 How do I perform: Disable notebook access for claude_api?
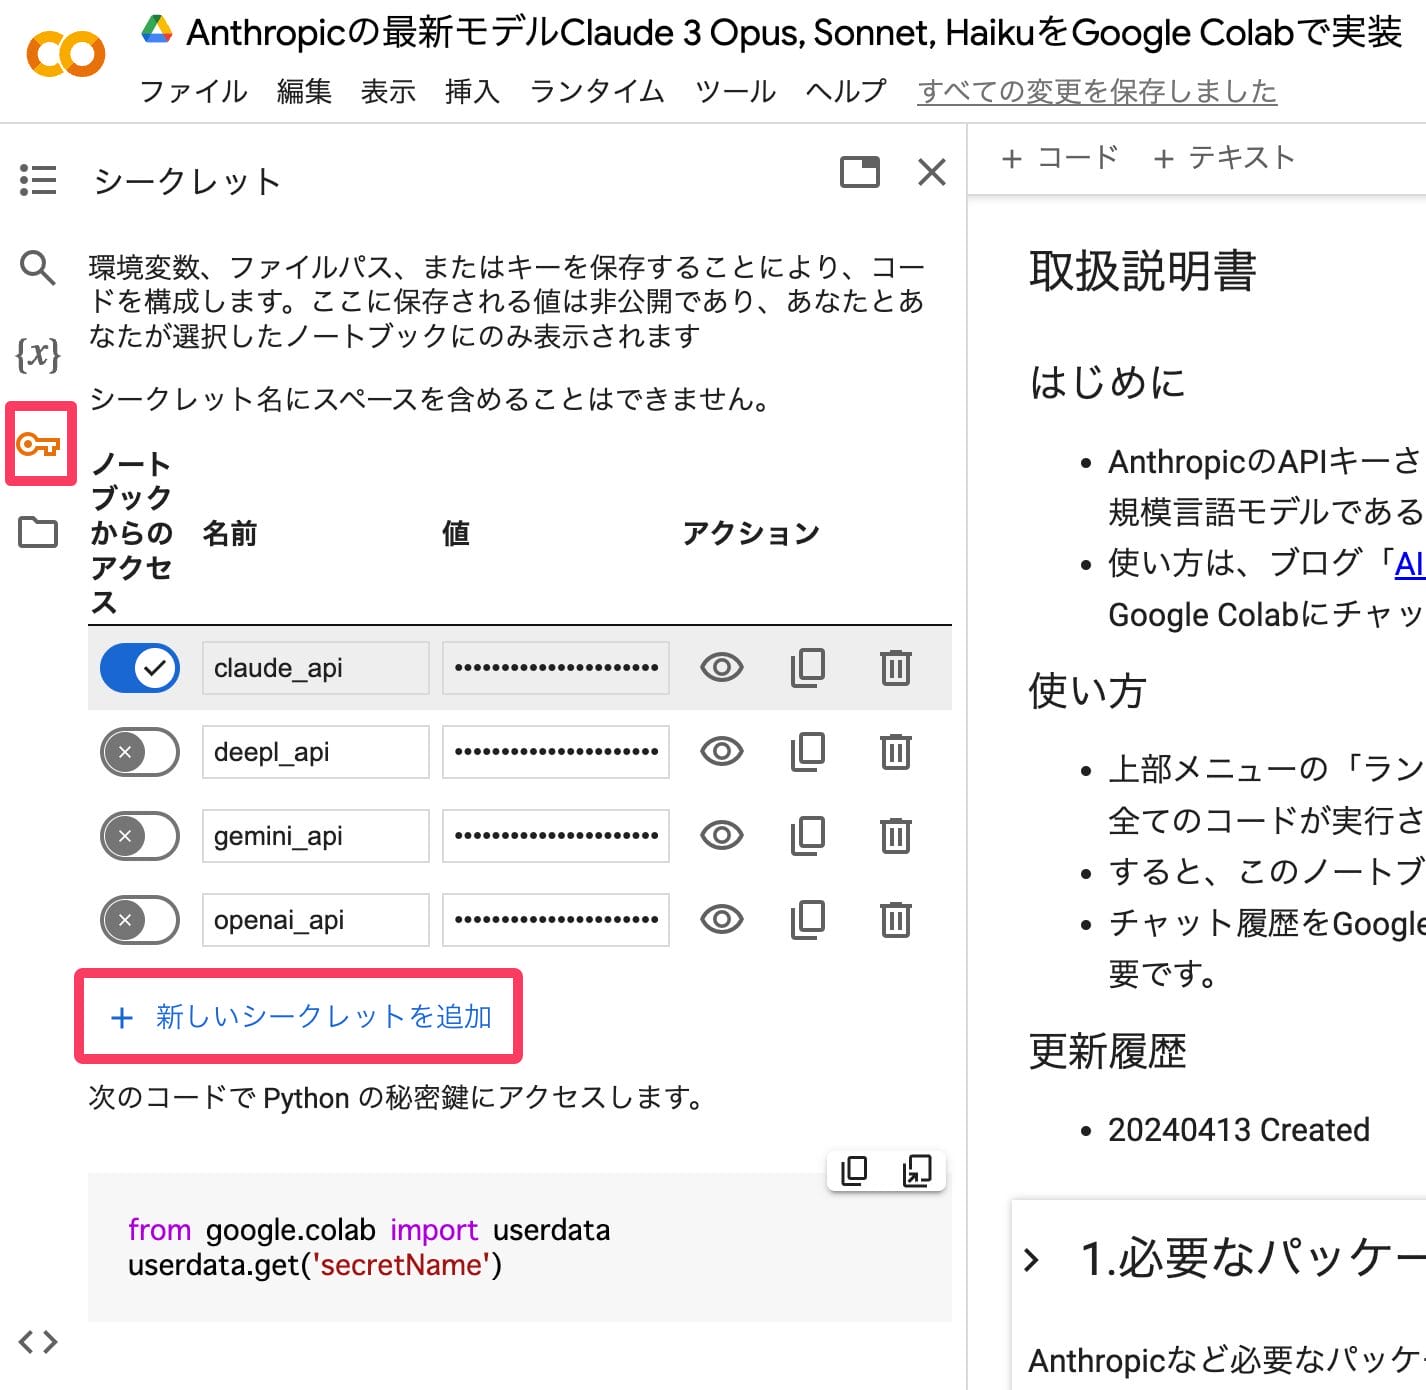pos(140,668)
